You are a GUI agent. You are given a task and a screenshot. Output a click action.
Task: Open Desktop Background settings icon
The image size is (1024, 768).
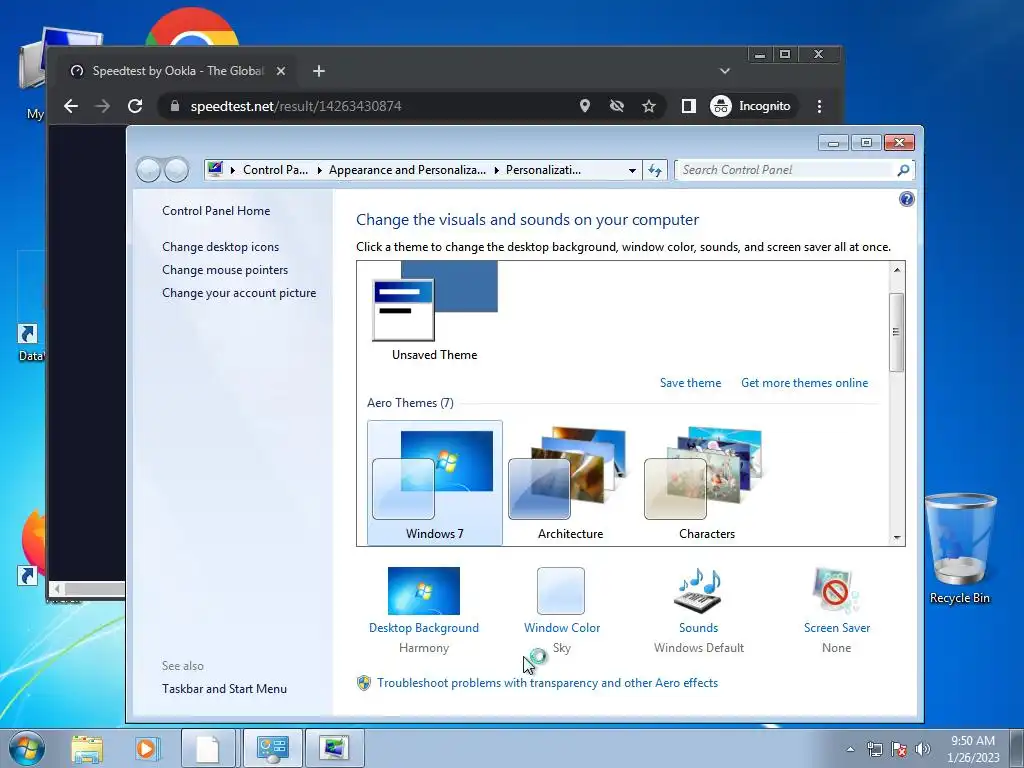(424, 590)
